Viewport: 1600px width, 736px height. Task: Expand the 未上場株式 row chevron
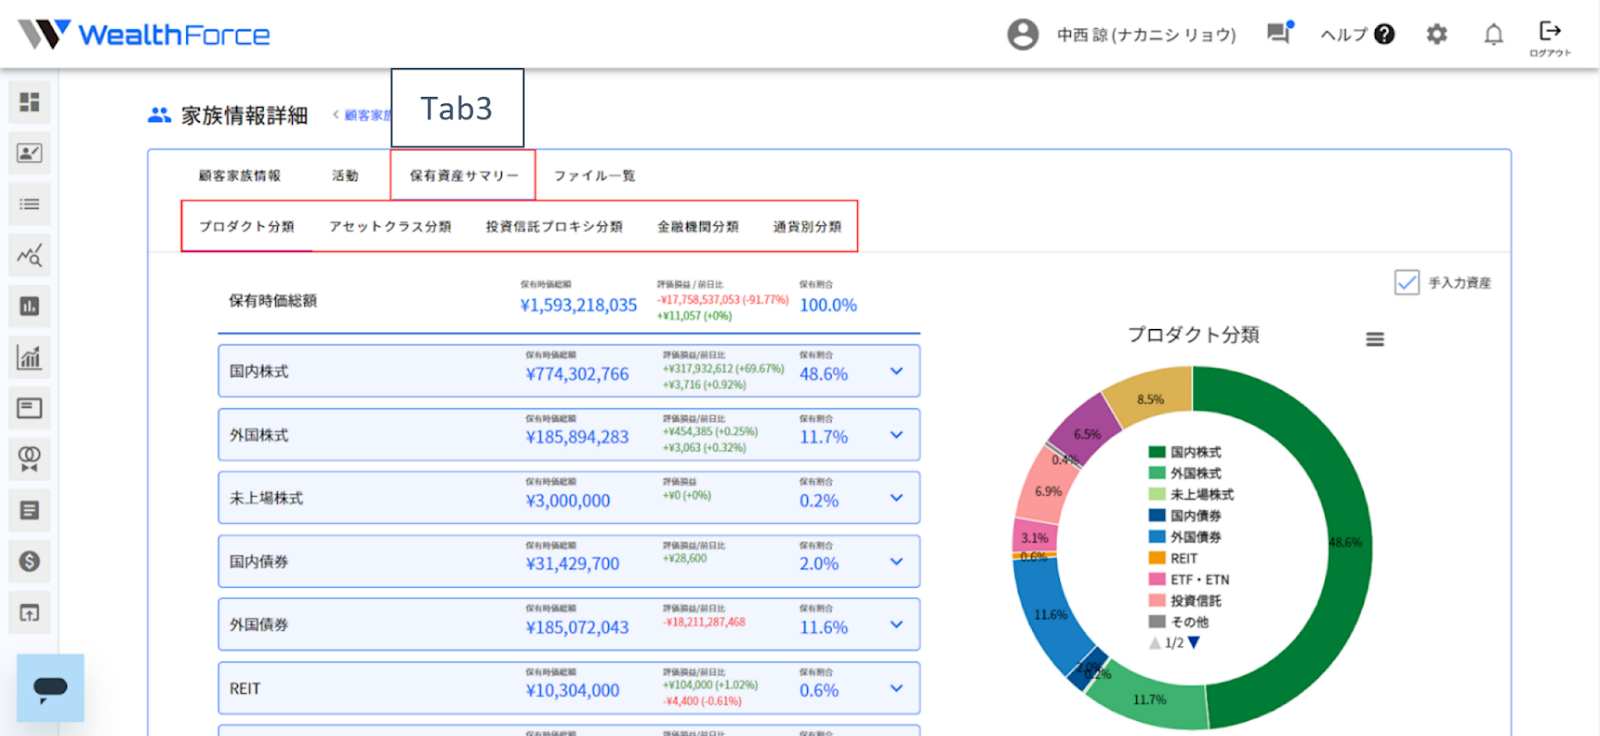coord(897,498)
